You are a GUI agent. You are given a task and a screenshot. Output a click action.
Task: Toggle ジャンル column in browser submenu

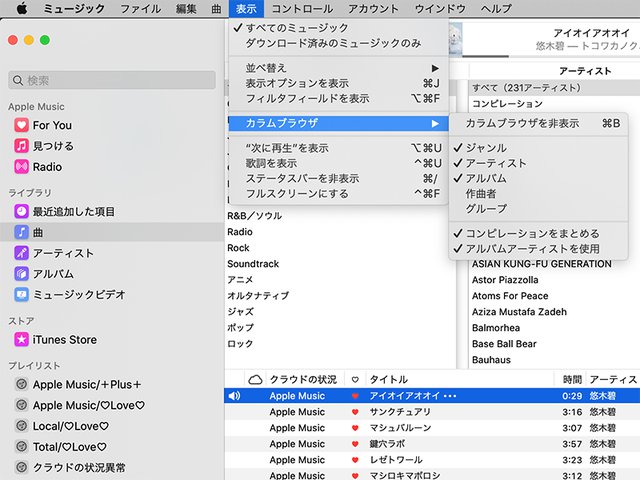(x=486, y=148)
